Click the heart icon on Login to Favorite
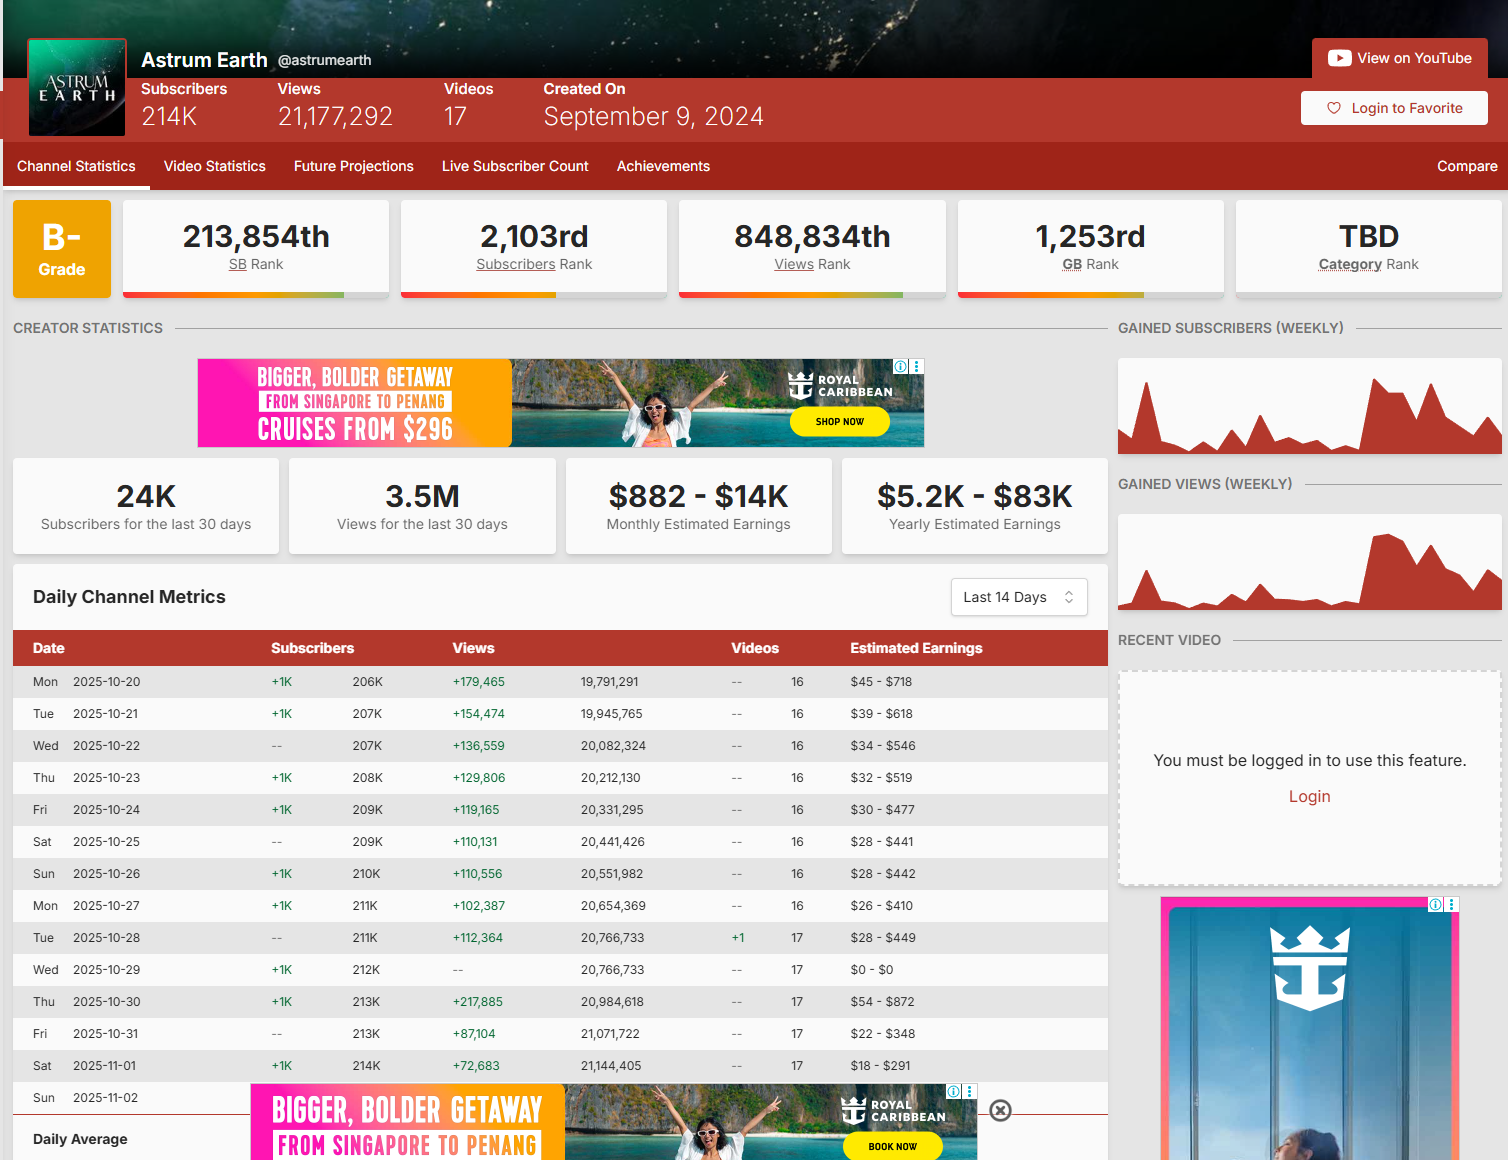Image resolution: width=1508 pixels, height=1160 pixels. [1333, 108]
